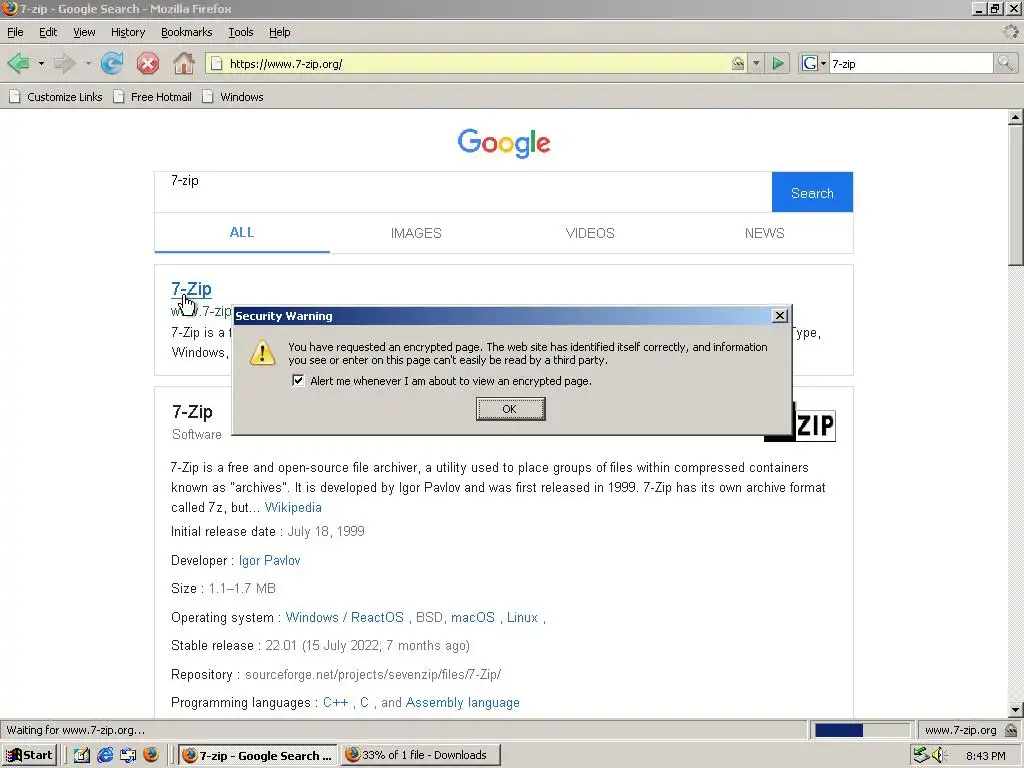The image size is (1024, 768).
Task: Click the status bar padlock icon
Action: pyautogui.click(x=1012, y=730)
